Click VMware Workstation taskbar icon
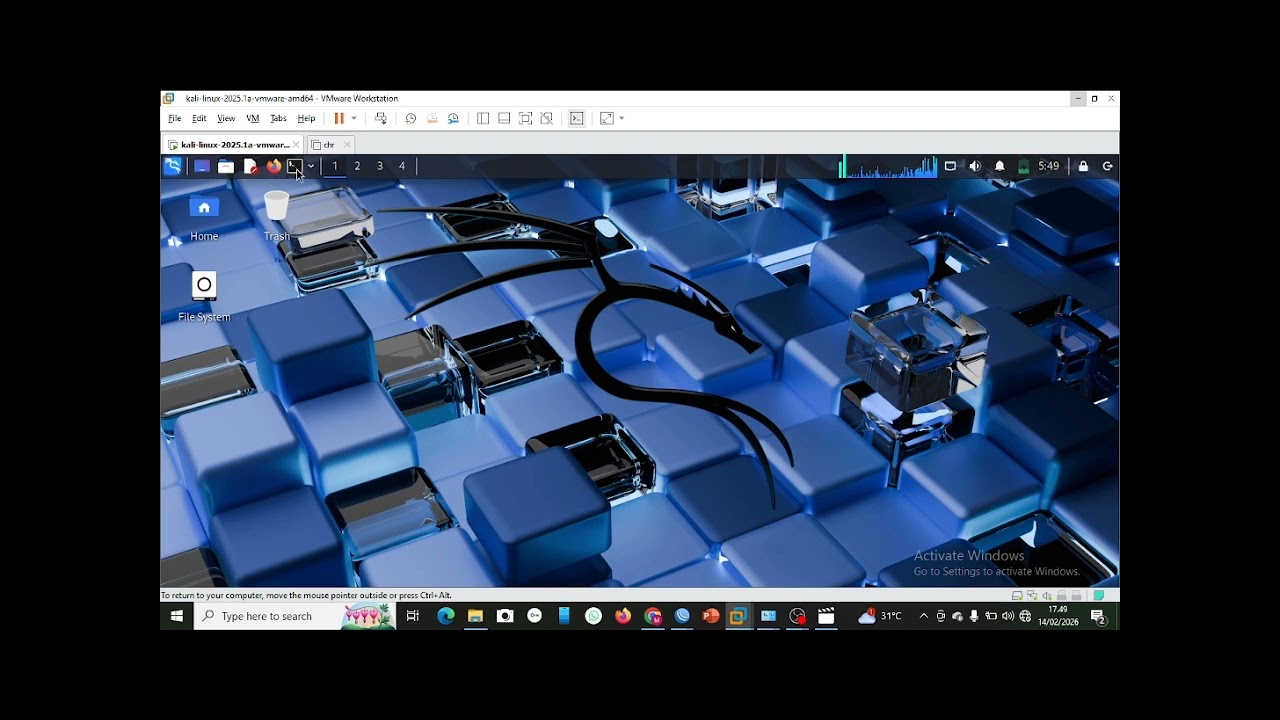The width and height of the screenshot is (1280, 720). 738,616
